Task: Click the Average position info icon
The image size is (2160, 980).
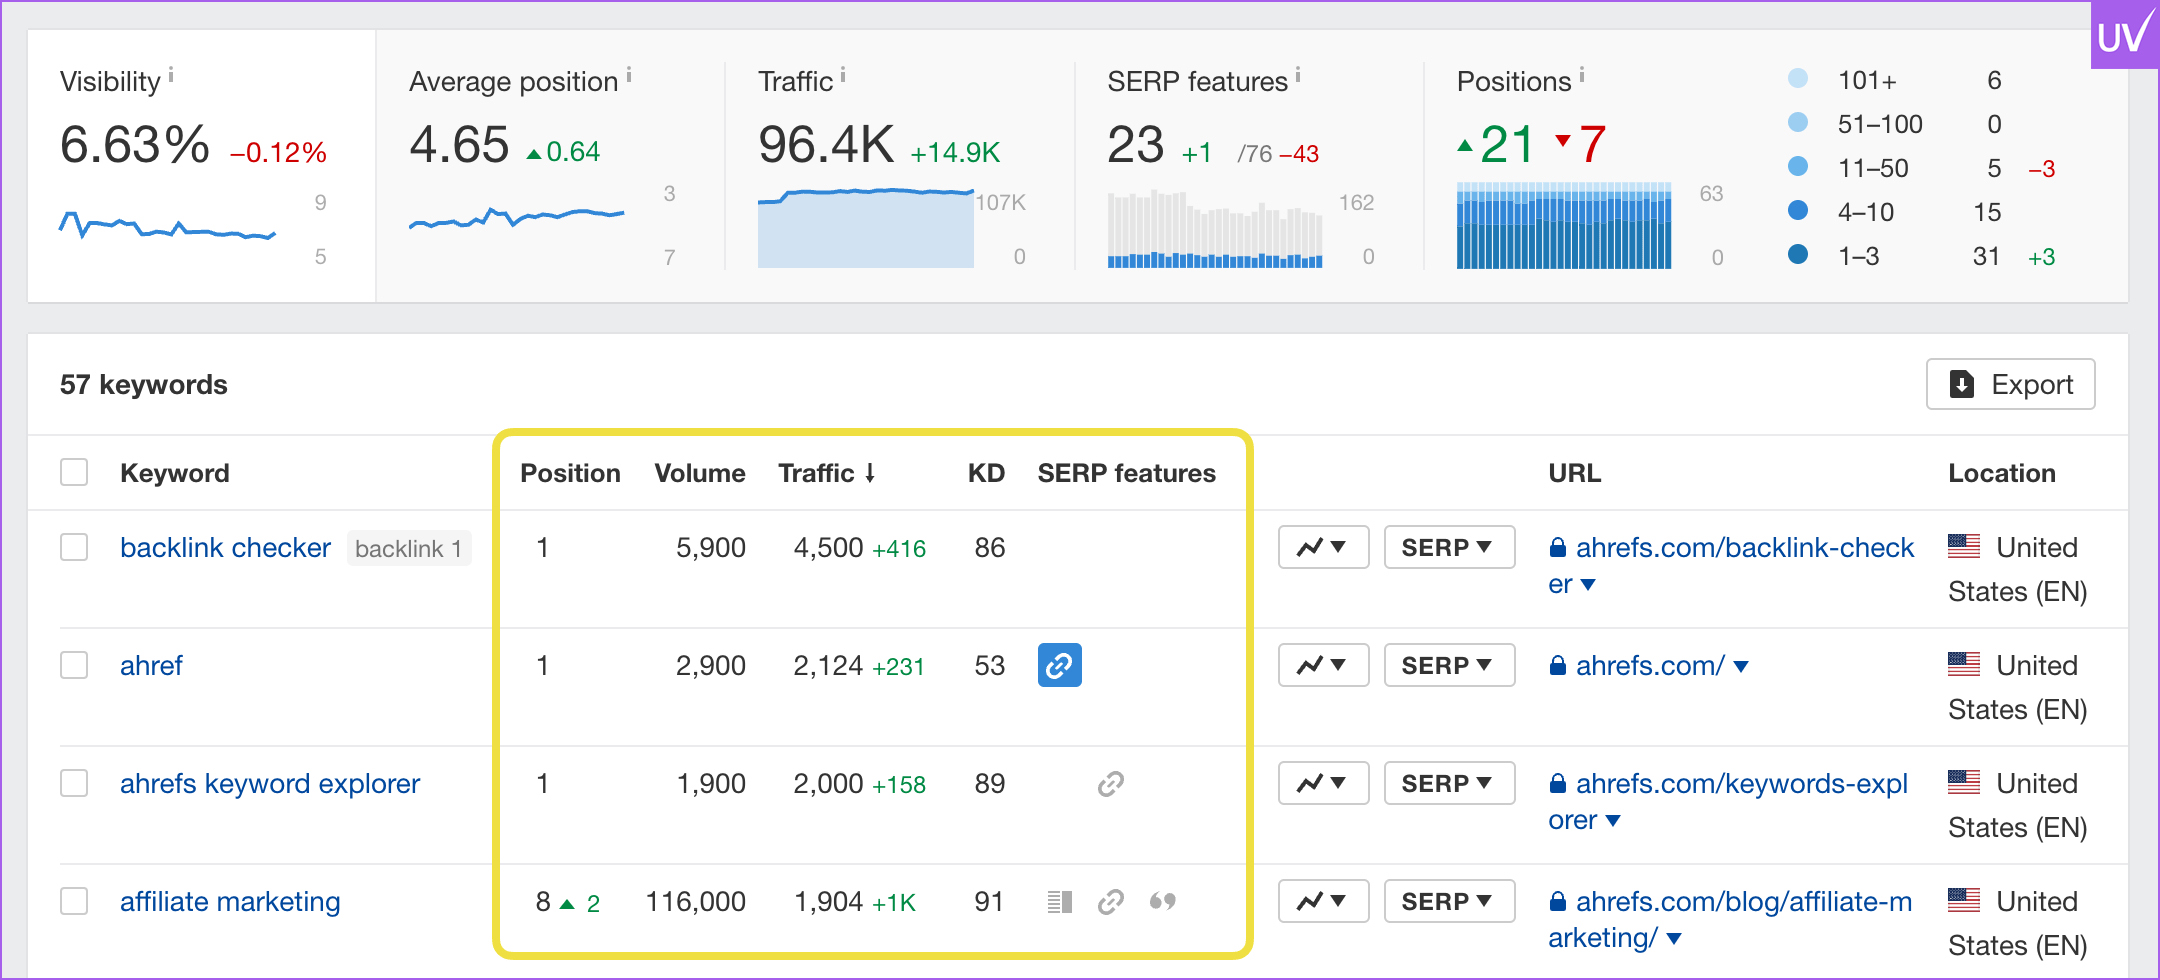Action: [629, 75]
